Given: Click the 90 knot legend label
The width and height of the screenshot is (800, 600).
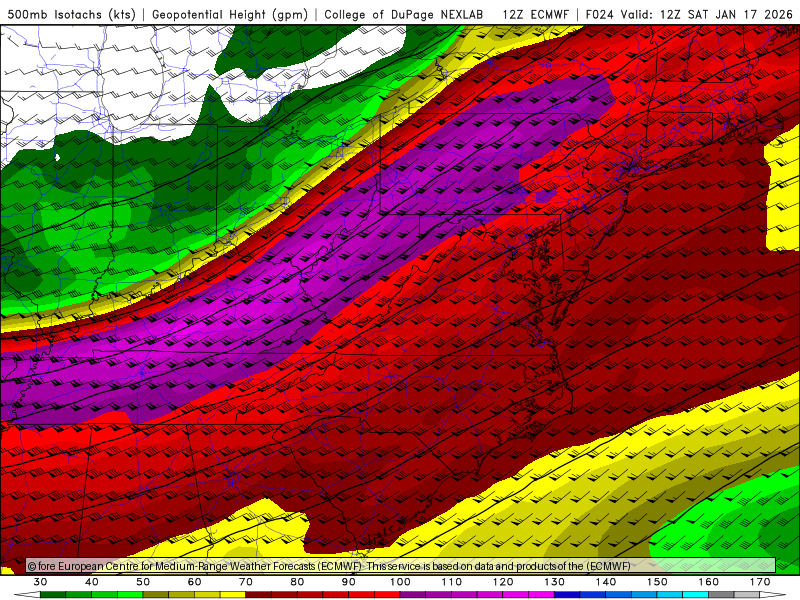Looking at the screenshot, I should [349, 582].
